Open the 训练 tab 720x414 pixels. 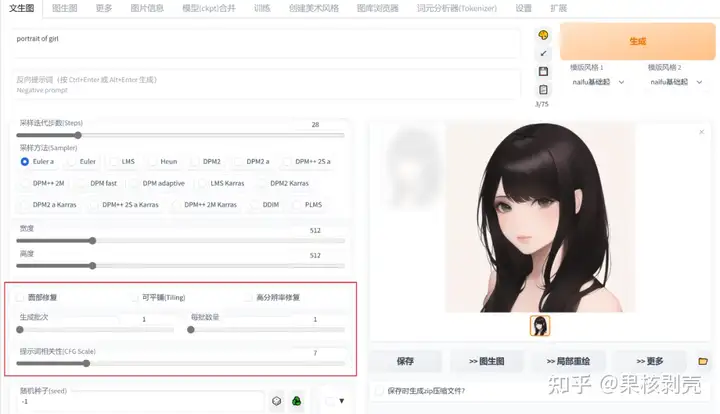tap(262, 8)
